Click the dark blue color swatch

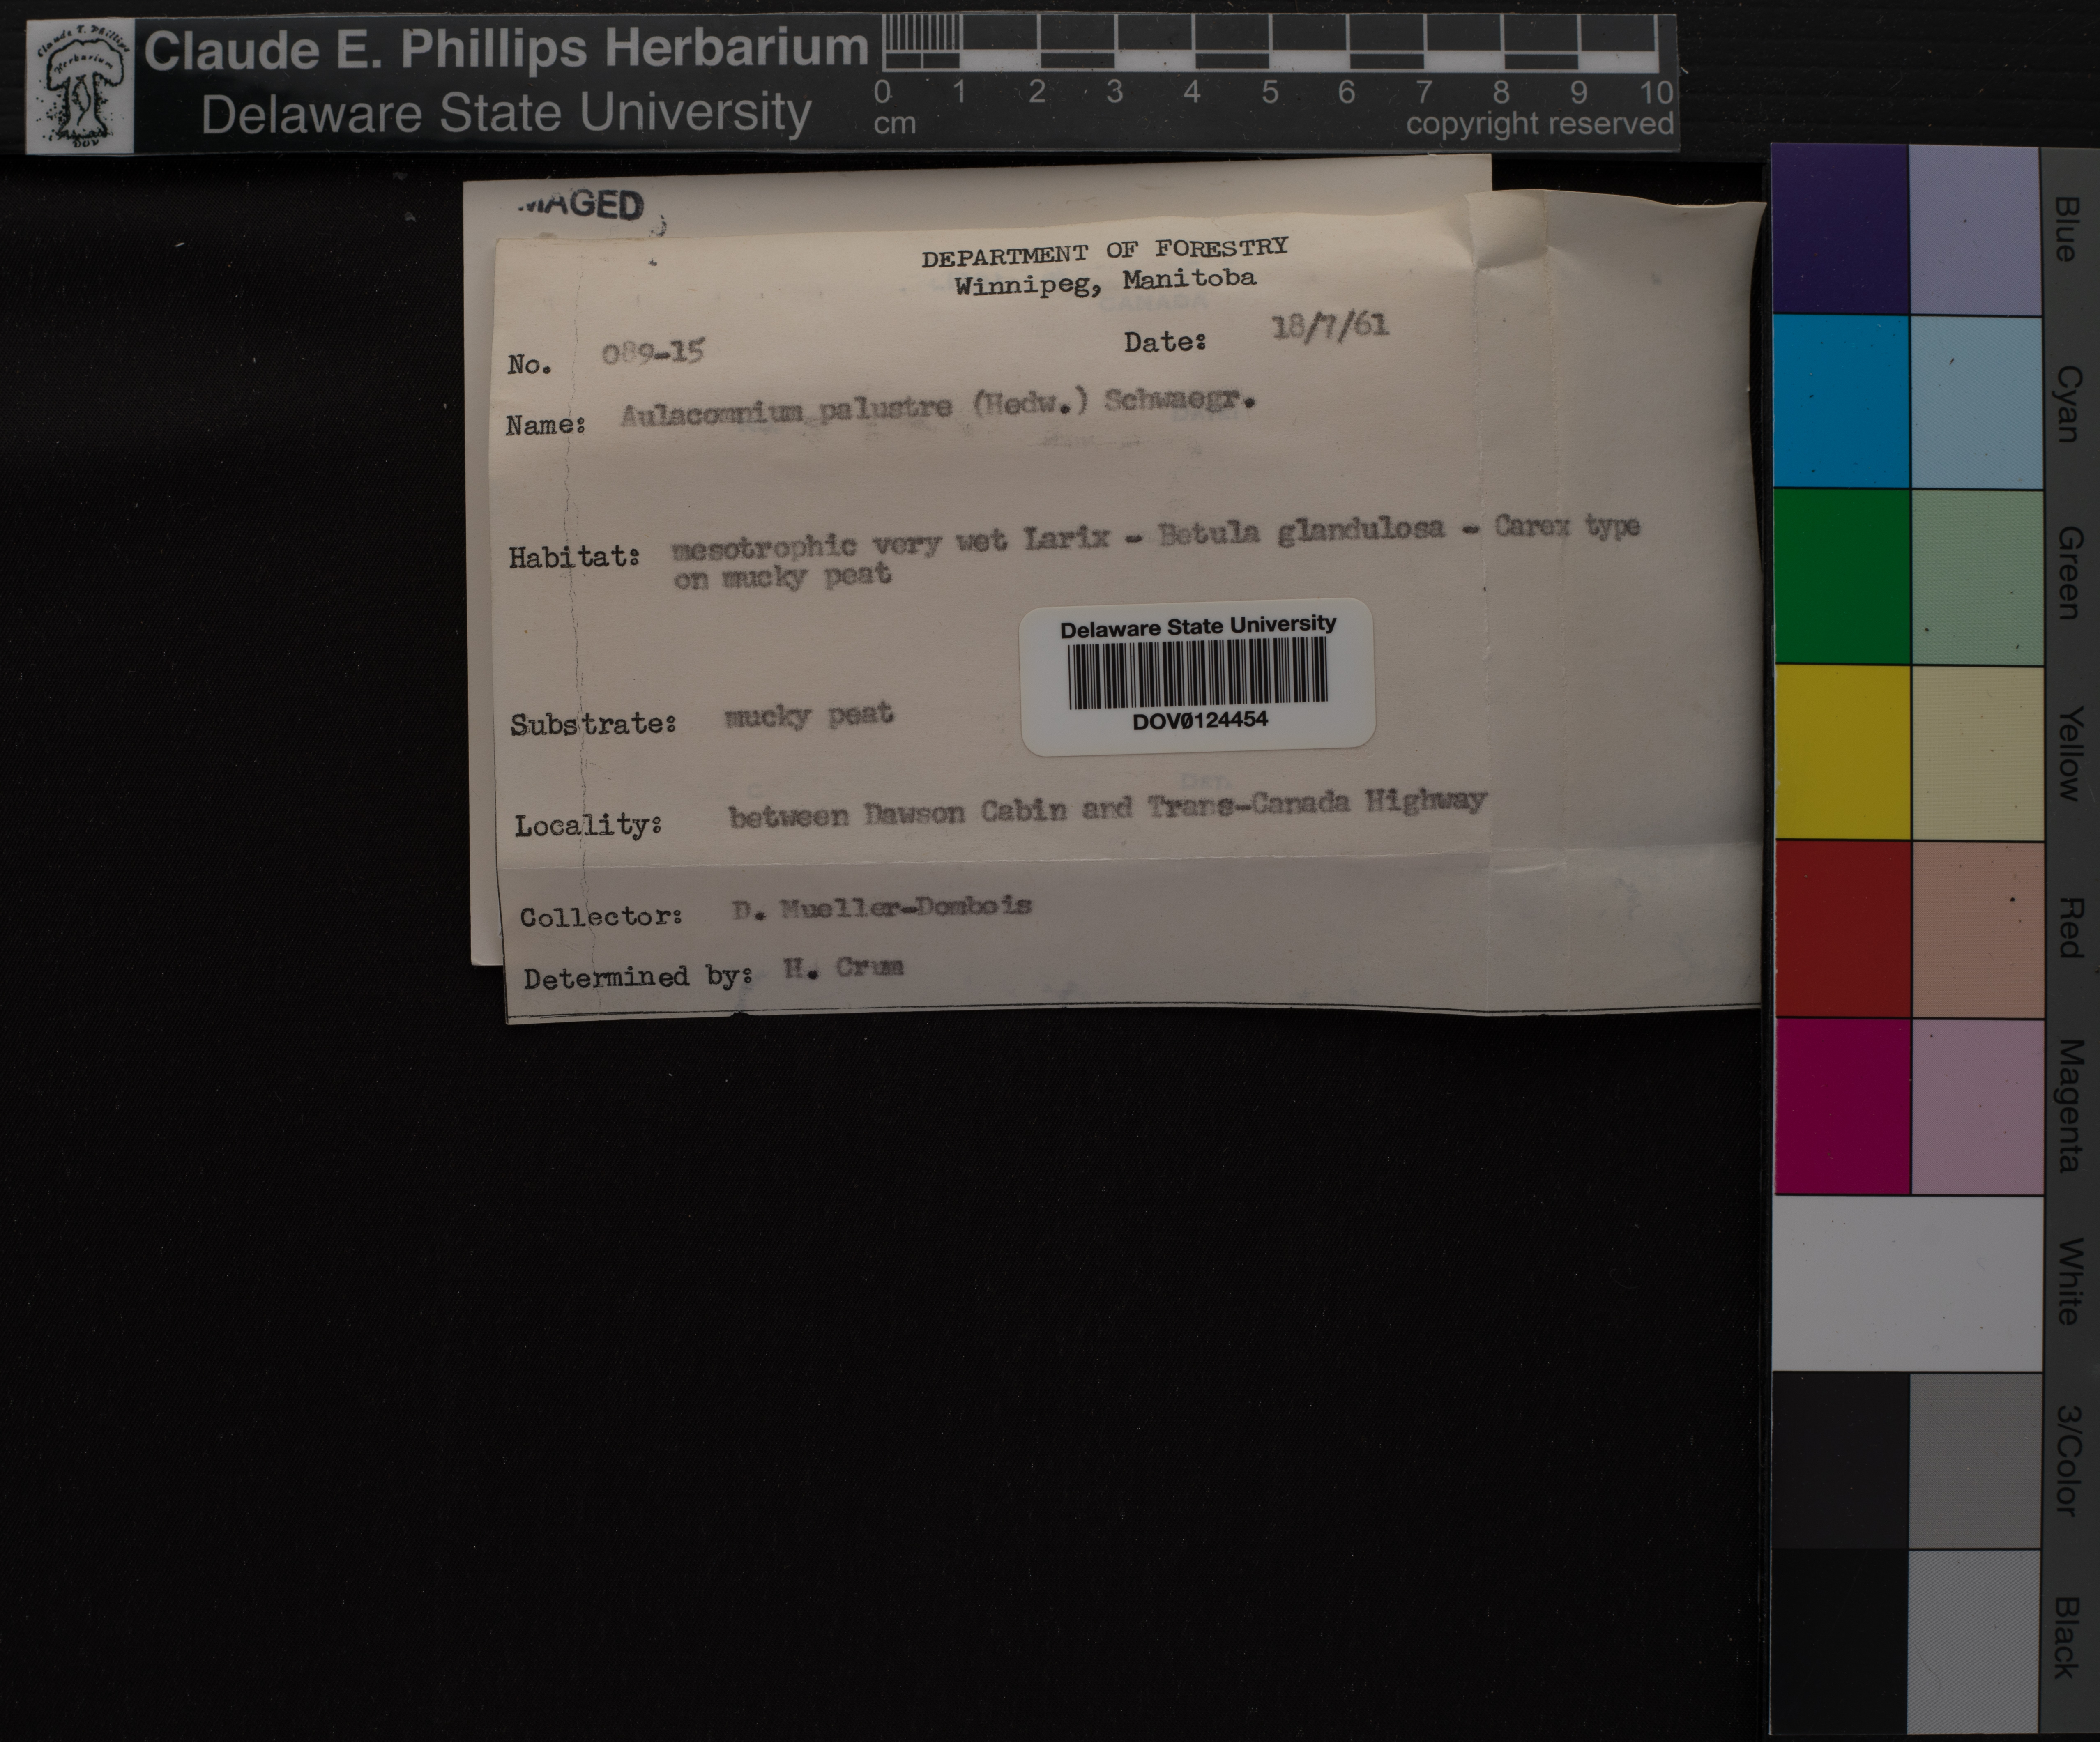click(1840, 230)
